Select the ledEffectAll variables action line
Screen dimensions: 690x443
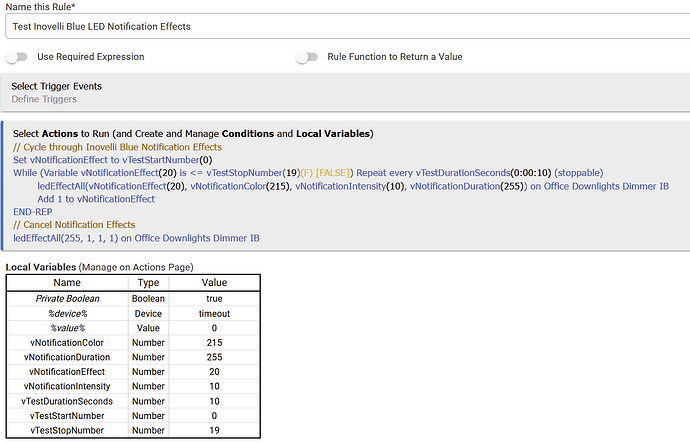click(353, 186)
